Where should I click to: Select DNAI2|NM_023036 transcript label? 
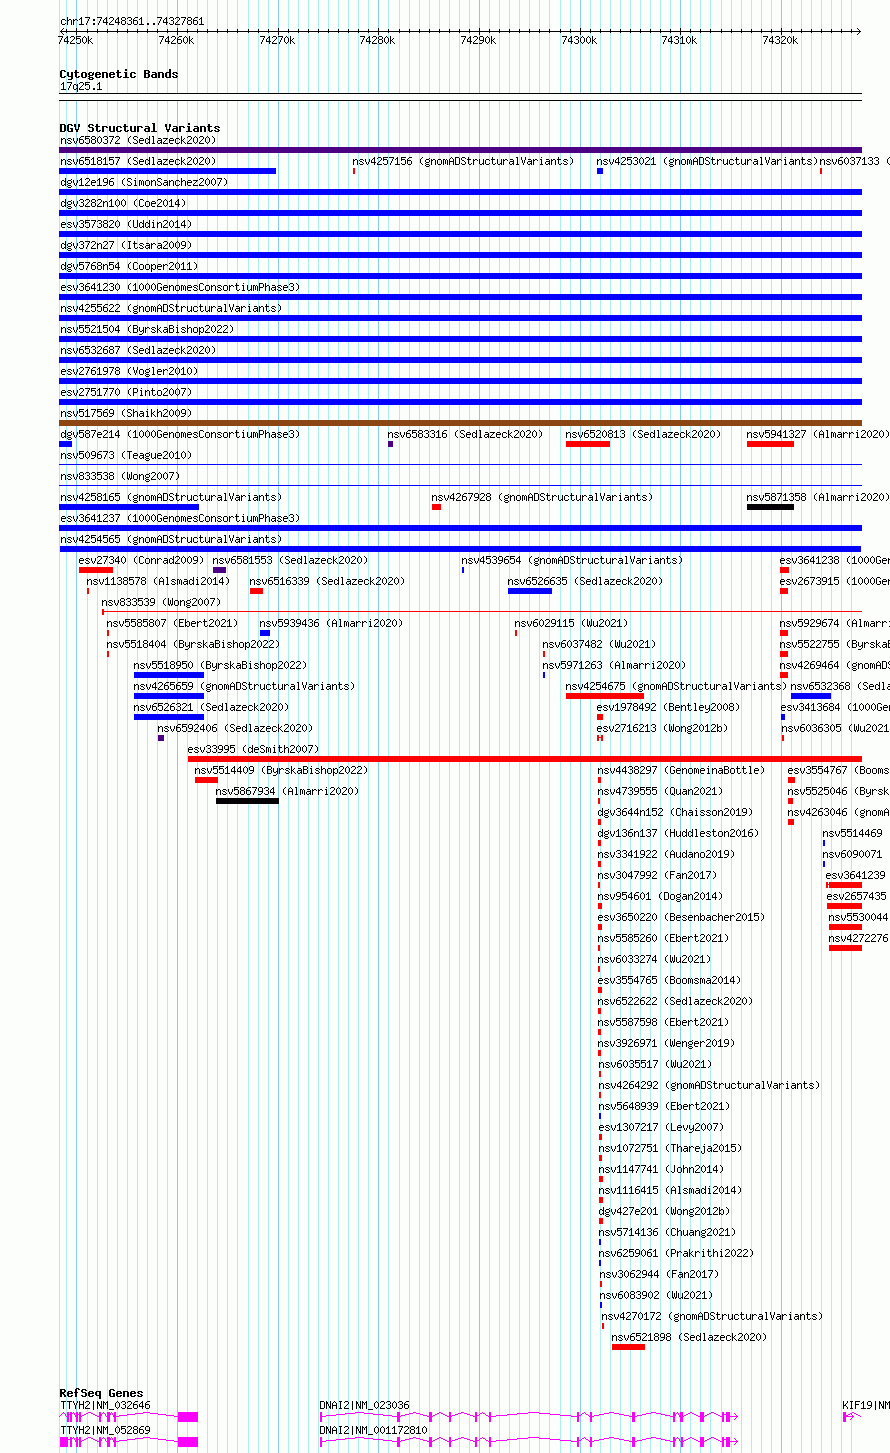click(x=365, y=1405)
